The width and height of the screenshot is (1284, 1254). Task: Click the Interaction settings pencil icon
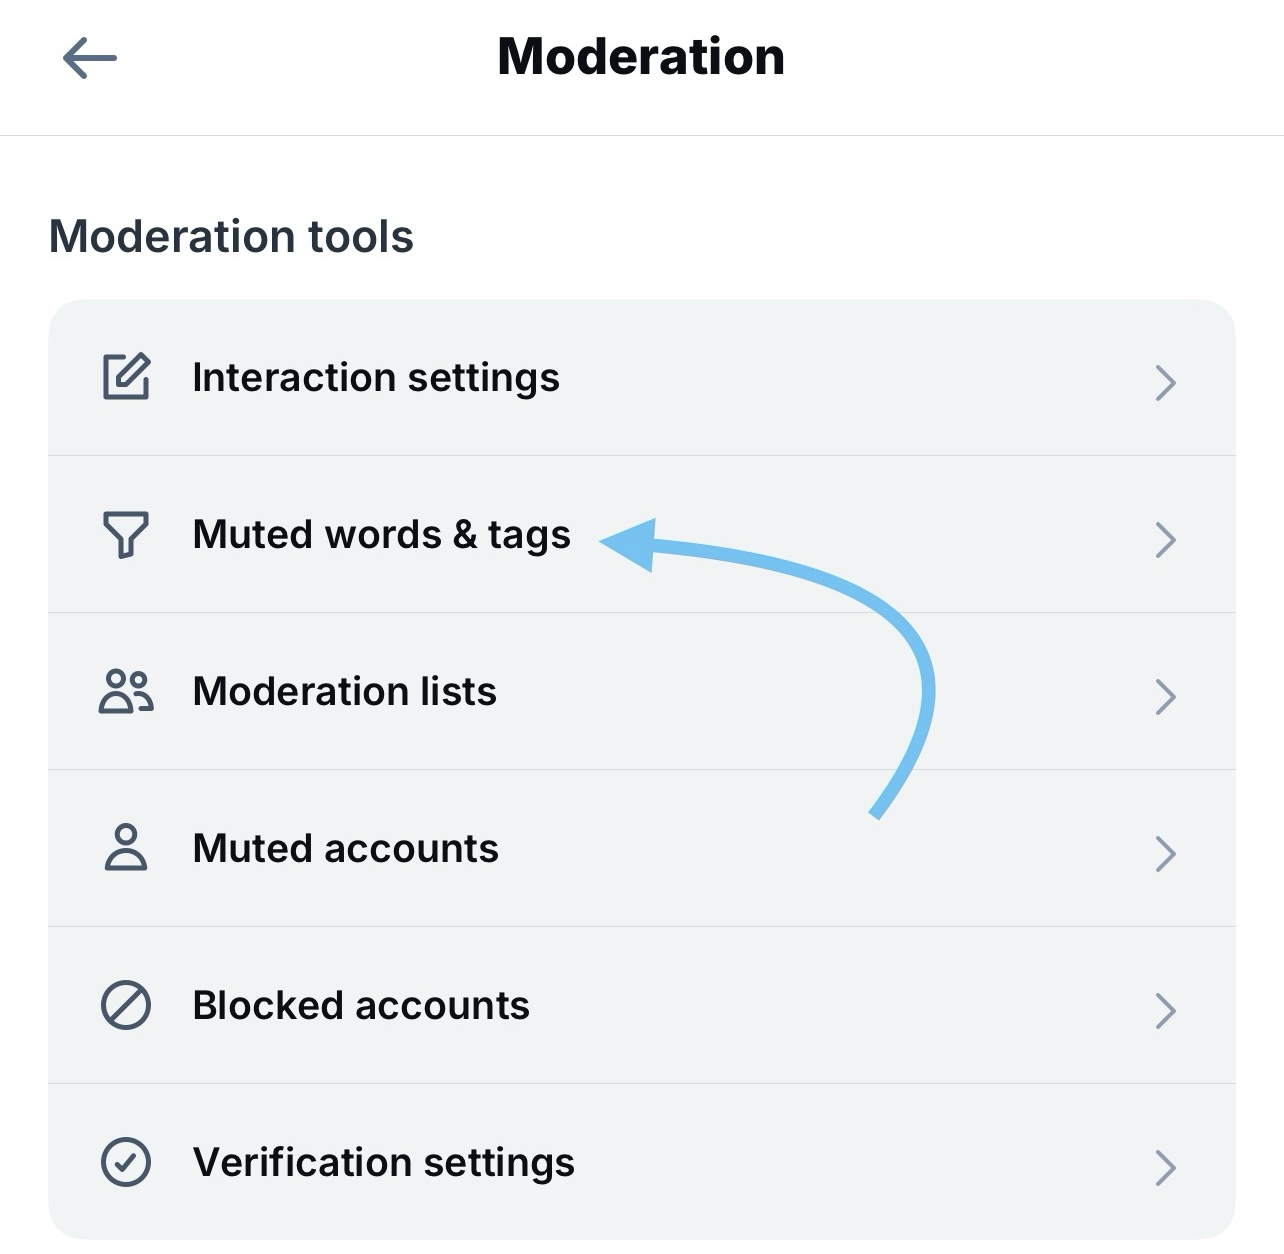click(126, 377)
